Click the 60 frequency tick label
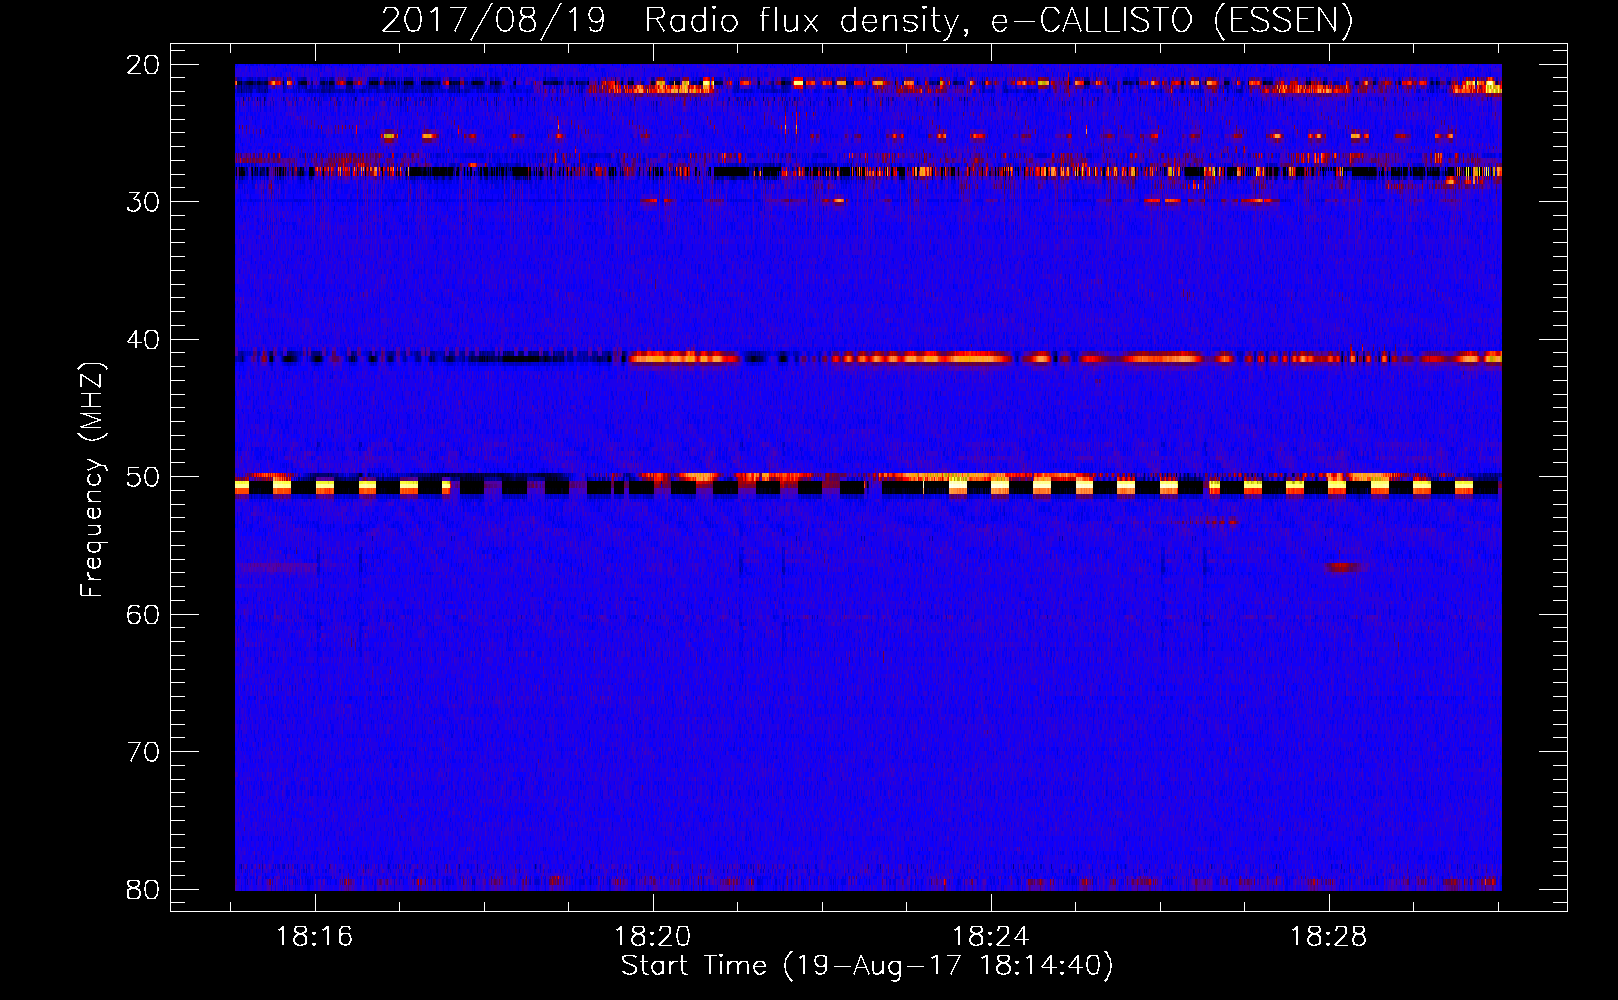 (x=143, y=615)
